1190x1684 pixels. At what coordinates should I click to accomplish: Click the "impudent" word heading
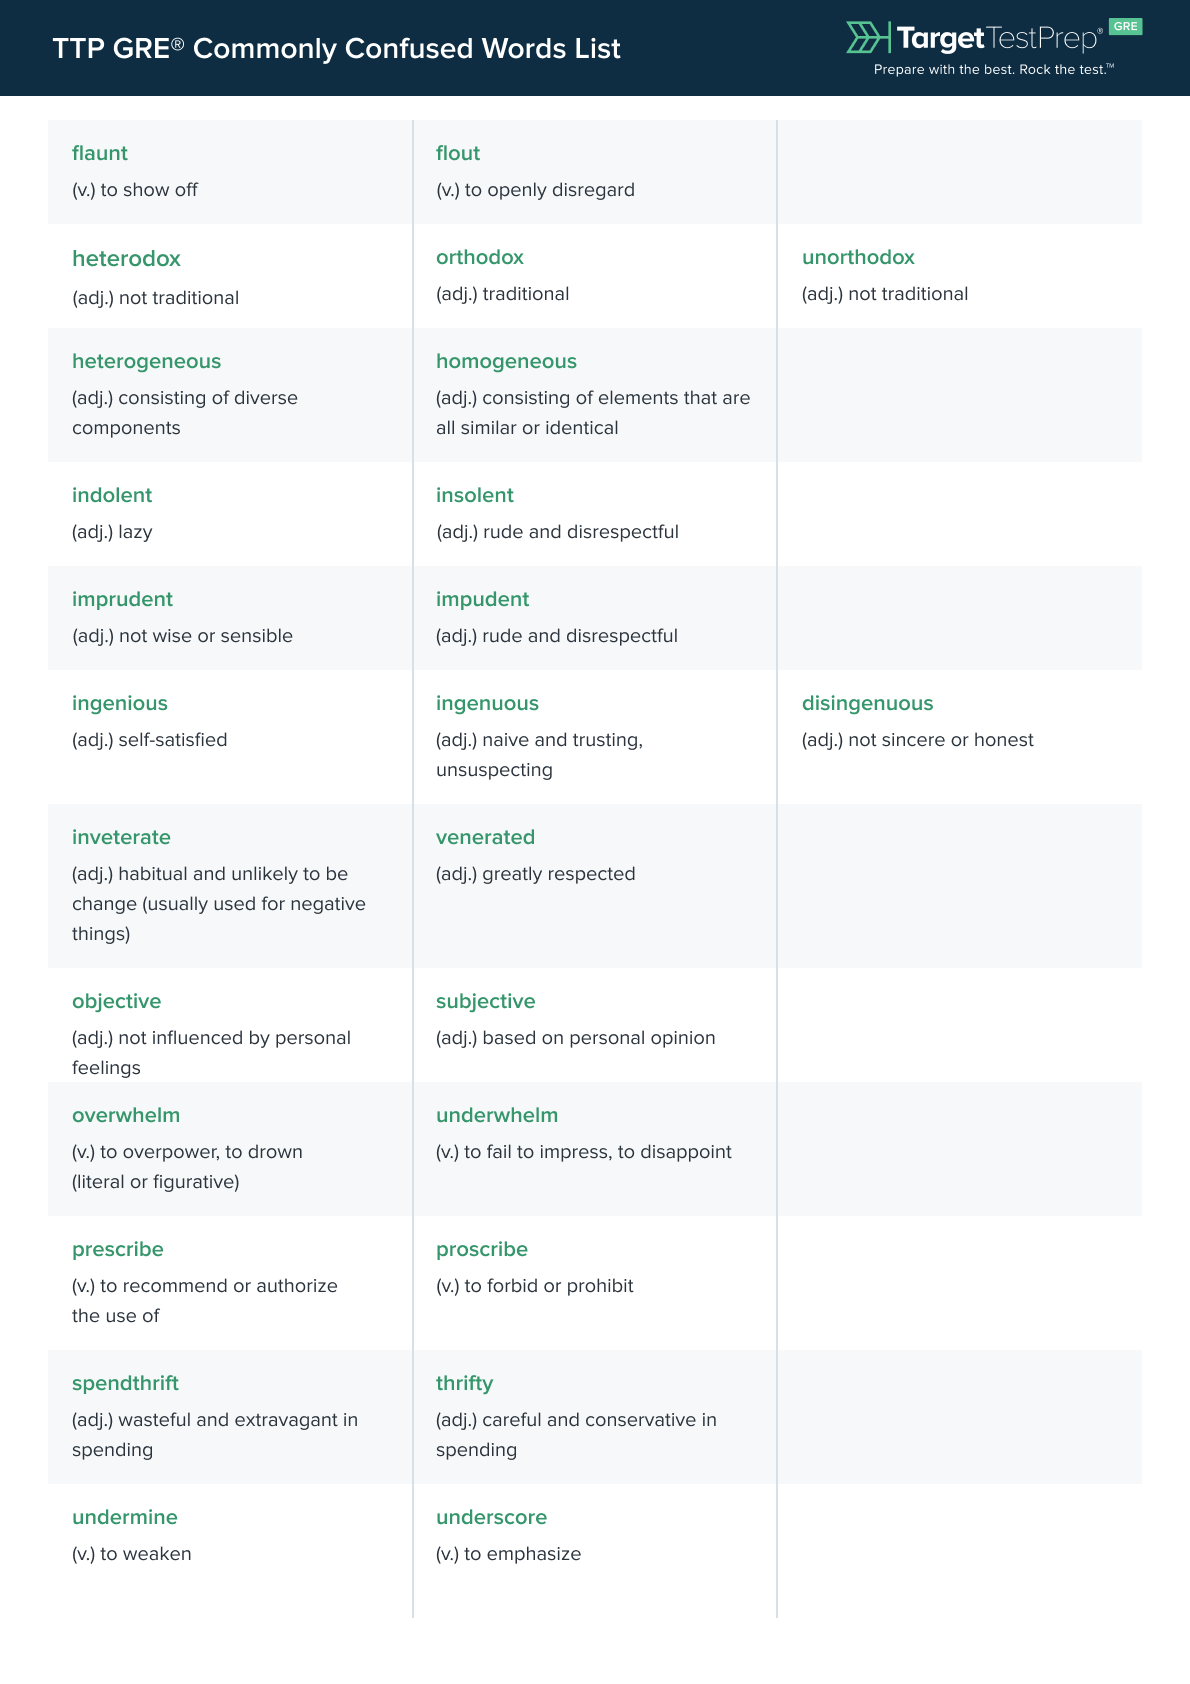[482, 599]
